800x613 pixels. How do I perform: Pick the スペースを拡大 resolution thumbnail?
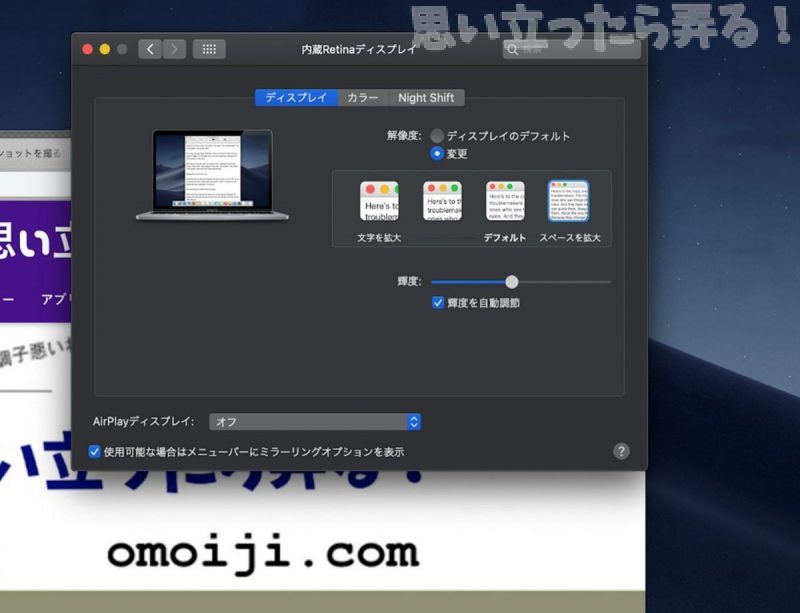569,201
